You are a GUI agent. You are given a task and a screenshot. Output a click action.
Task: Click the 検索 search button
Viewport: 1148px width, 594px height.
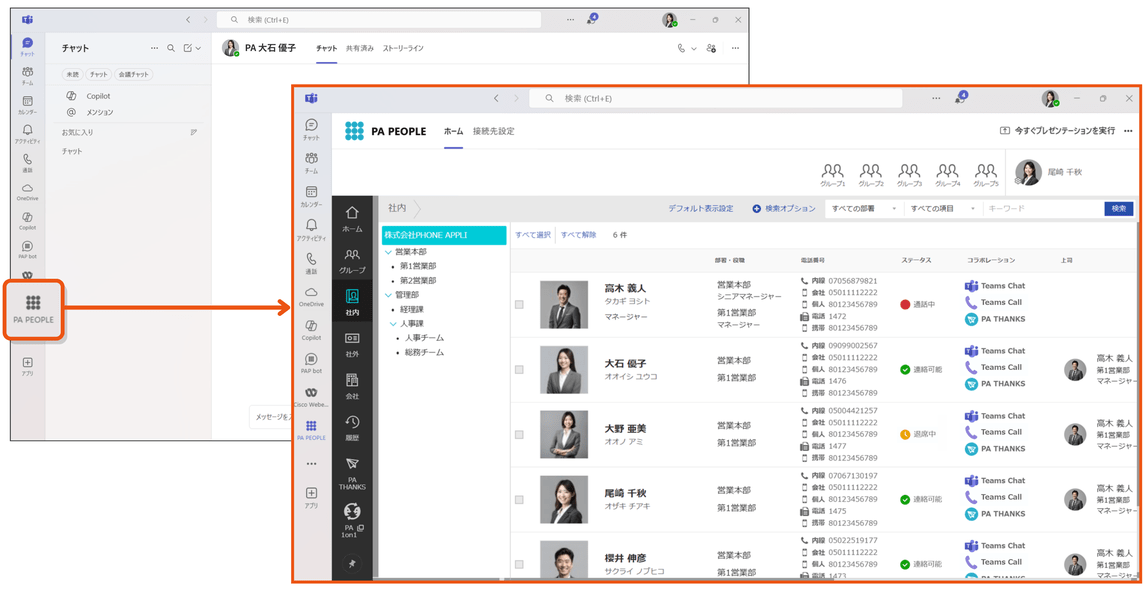(1119, 209)
